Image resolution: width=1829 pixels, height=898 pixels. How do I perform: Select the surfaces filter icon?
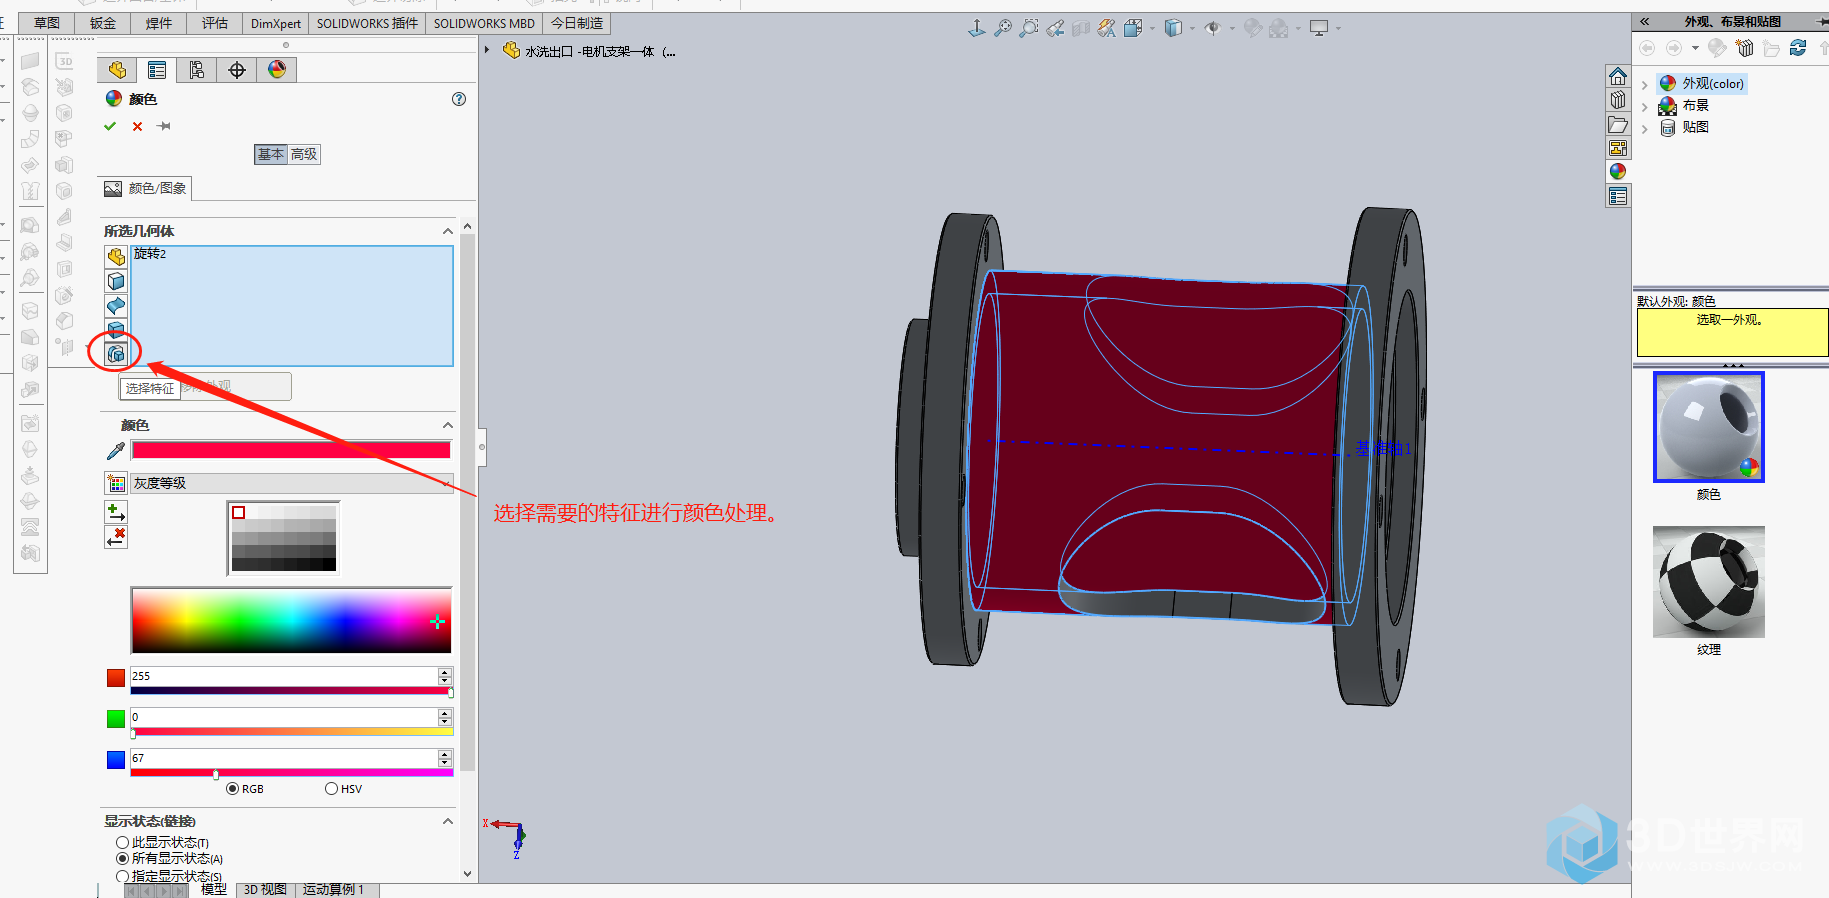116,305
